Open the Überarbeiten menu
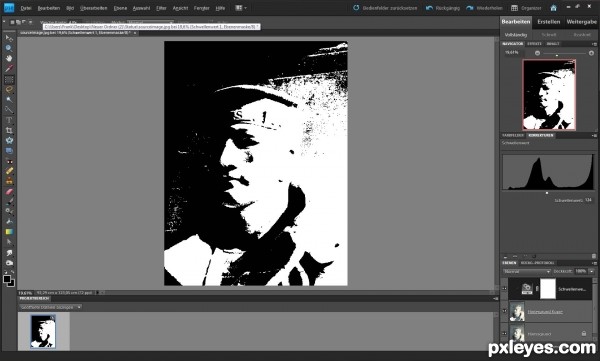 click(x=93, y=8)
